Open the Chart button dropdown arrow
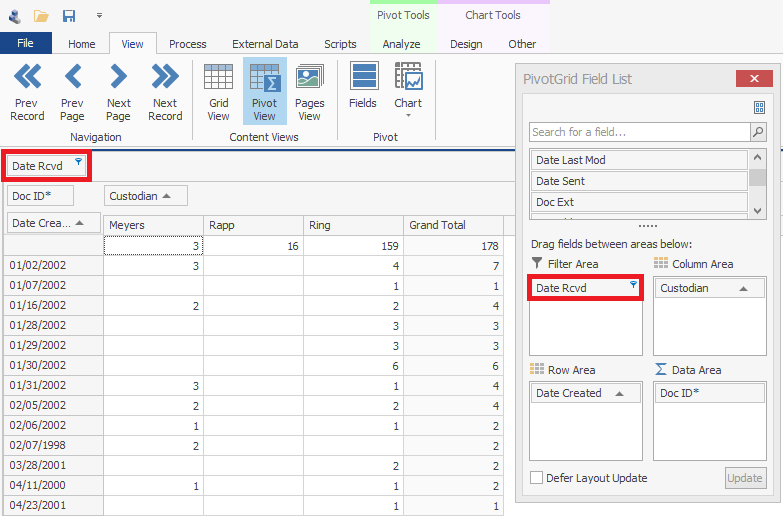783x516 pixels. [408, 116]
